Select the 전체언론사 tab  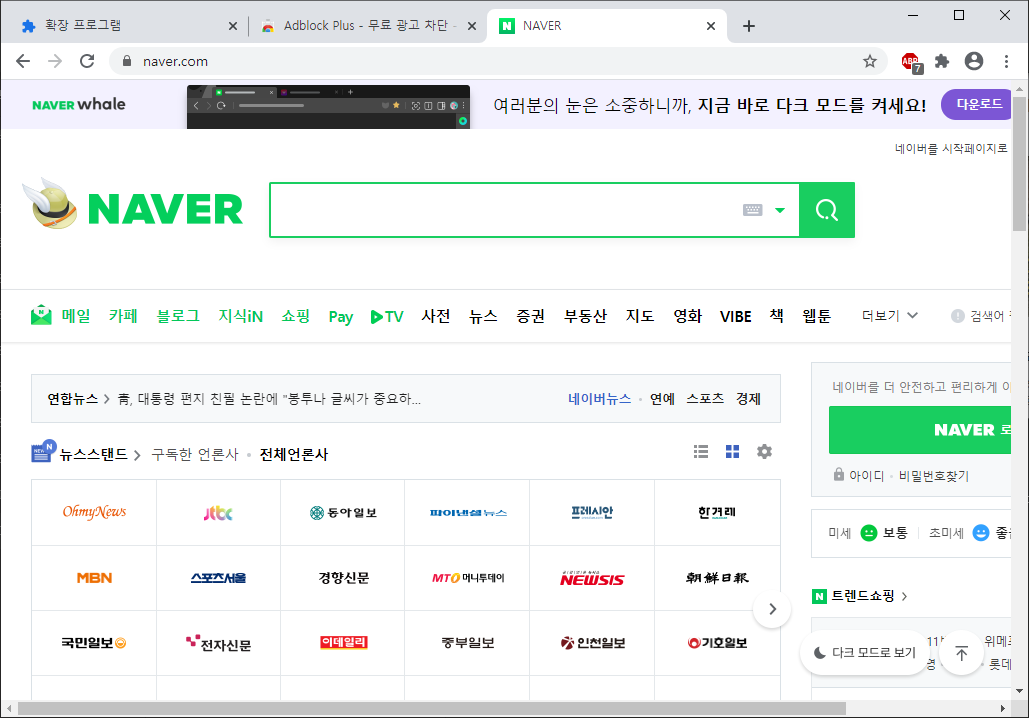pyautogui.click(x=293, y=454)
